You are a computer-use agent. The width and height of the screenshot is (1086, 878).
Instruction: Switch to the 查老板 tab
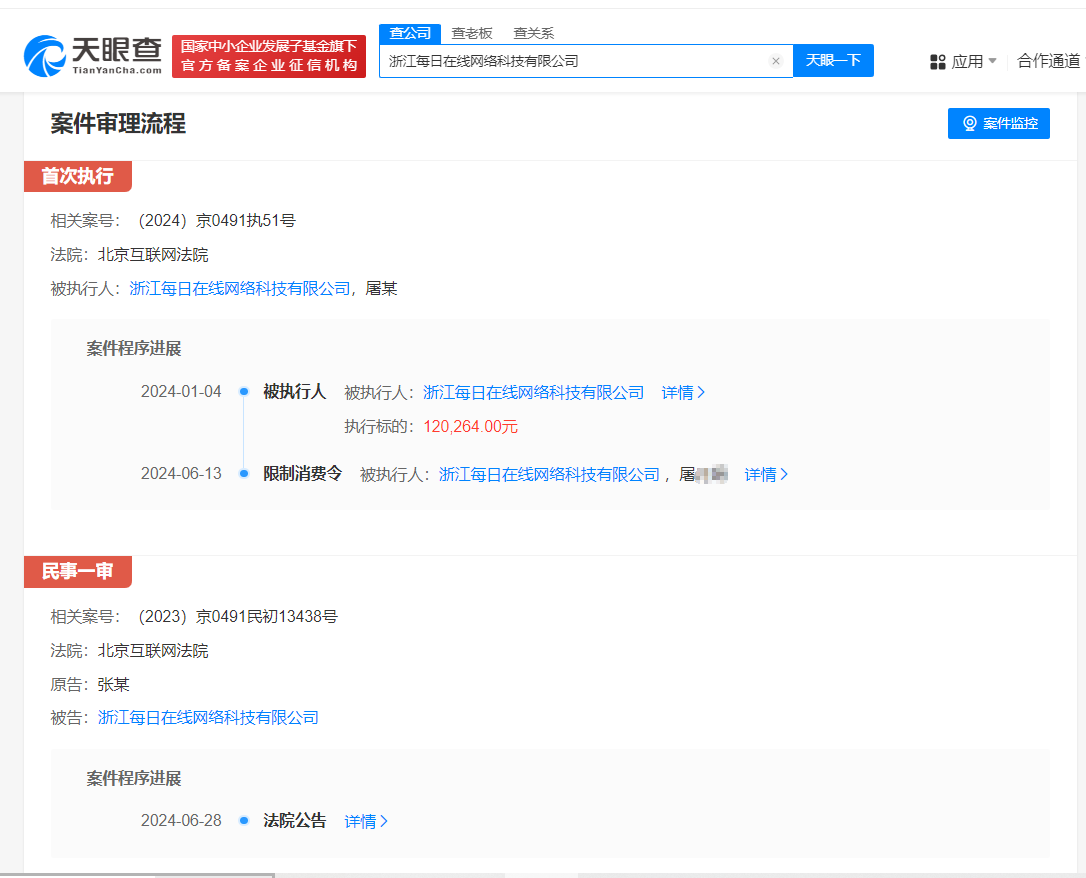point(470,33)
